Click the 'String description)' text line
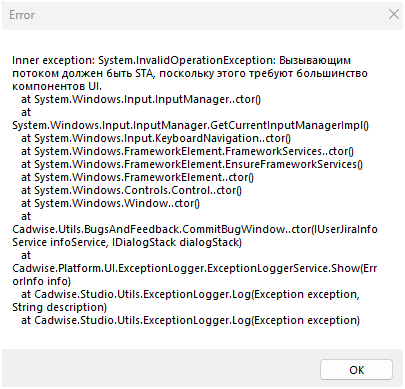 click(x=59, y=307)
